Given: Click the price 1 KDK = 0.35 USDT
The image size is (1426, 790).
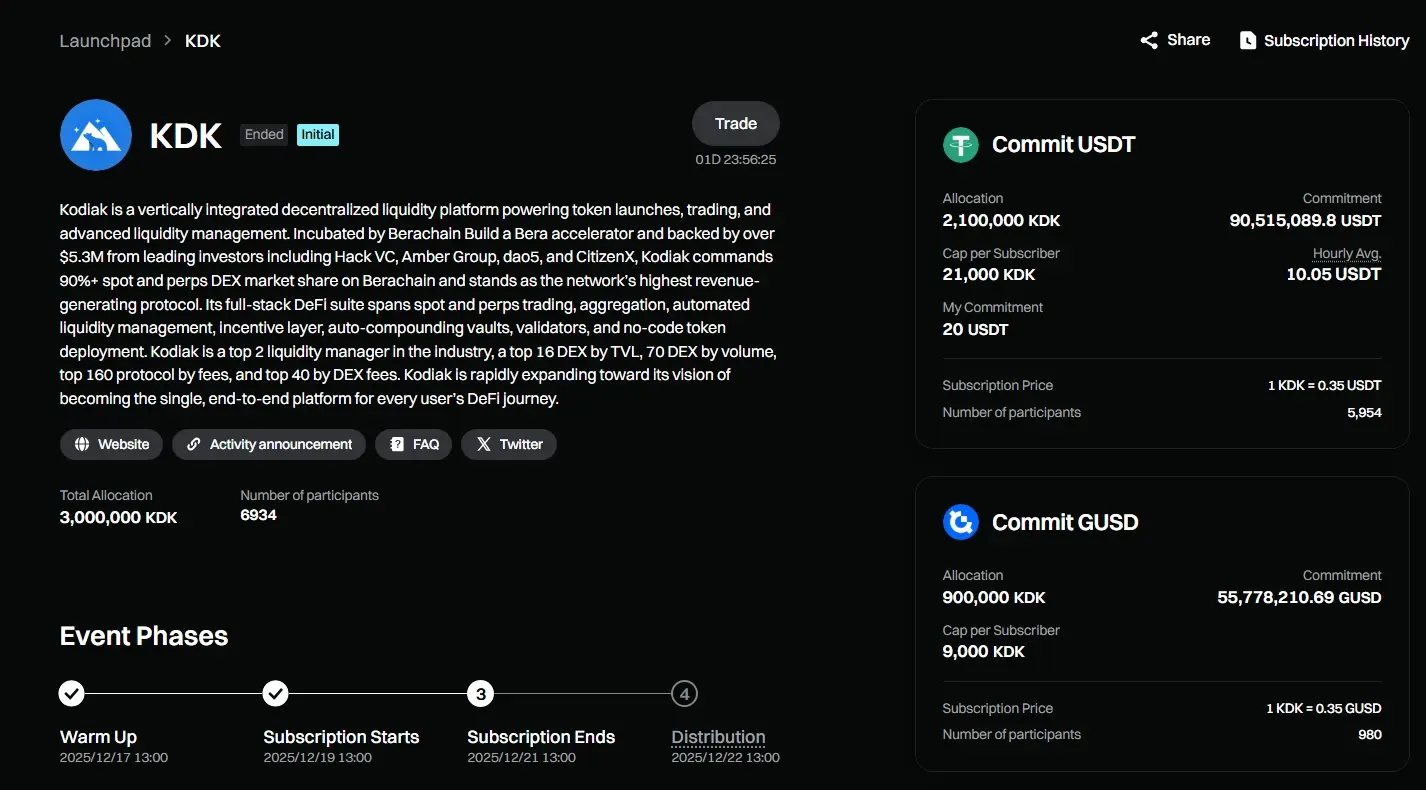Looking at the screenshot, I should tap(1325, 386).
